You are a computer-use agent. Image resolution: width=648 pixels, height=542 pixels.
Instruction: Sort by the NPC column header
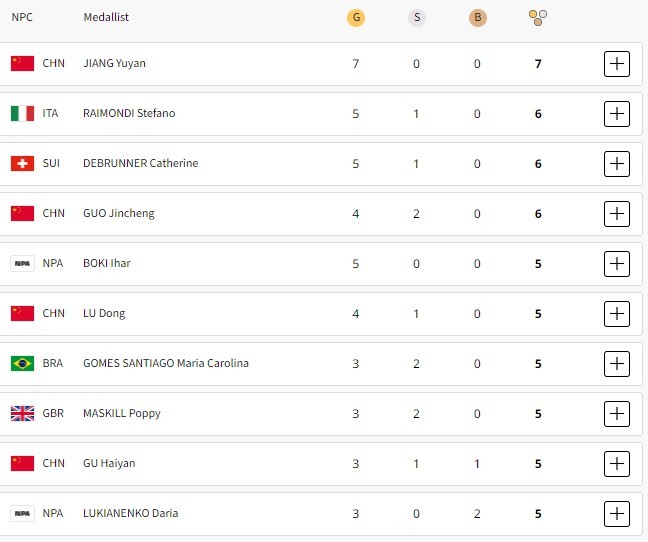[x=22, y=17]
